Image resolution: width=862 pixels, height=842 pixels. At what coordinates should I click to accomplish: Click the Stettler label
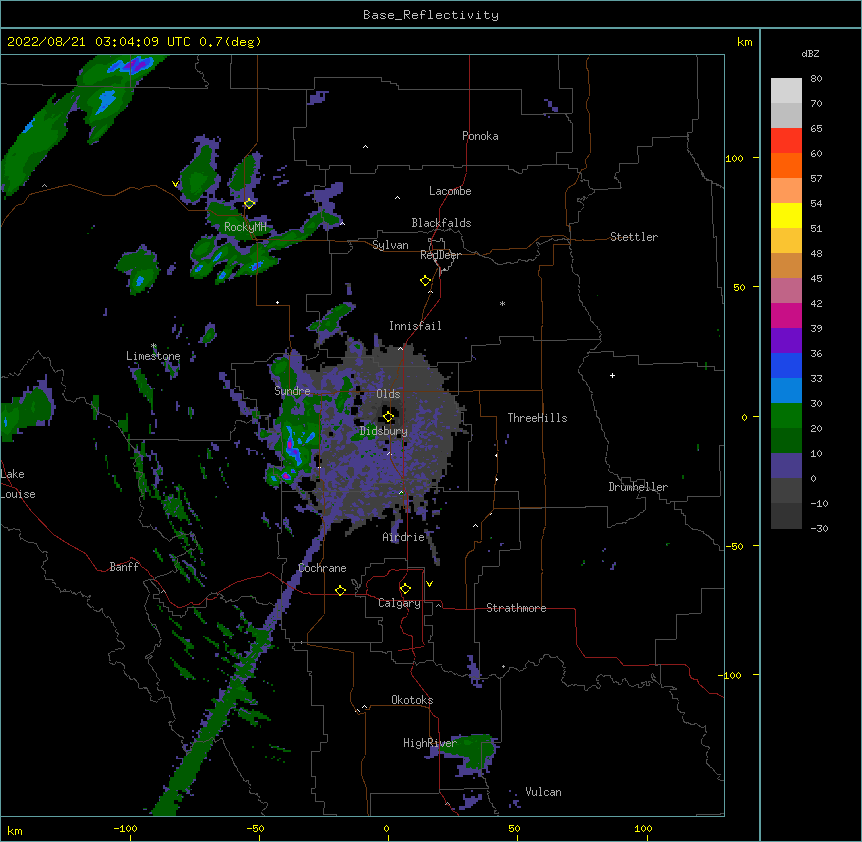634,237
